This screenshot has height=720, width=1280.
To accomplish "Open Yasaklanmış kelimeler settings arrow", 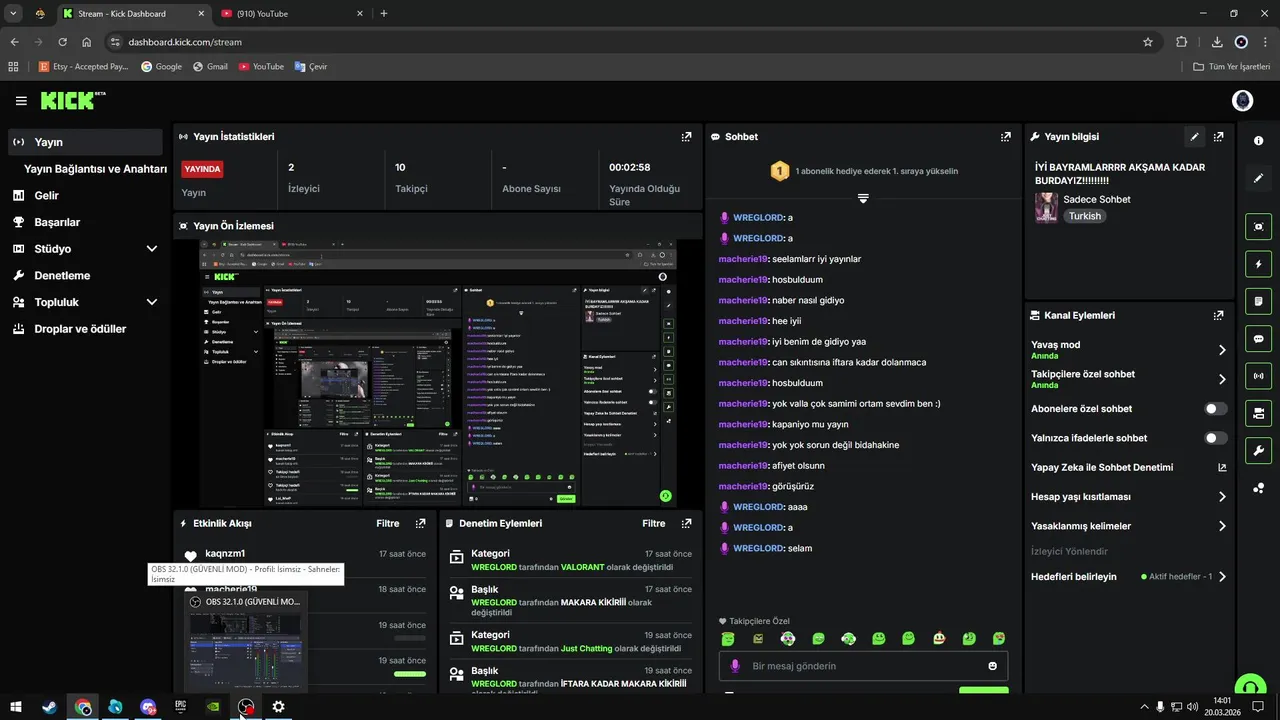I will 1222,526.
